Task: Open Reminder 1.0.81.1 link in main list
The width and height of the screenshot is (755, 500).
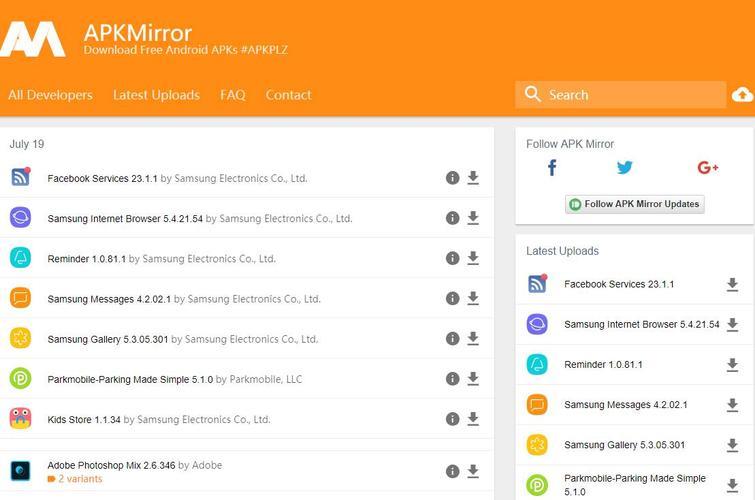Action: tap(86, 259)
